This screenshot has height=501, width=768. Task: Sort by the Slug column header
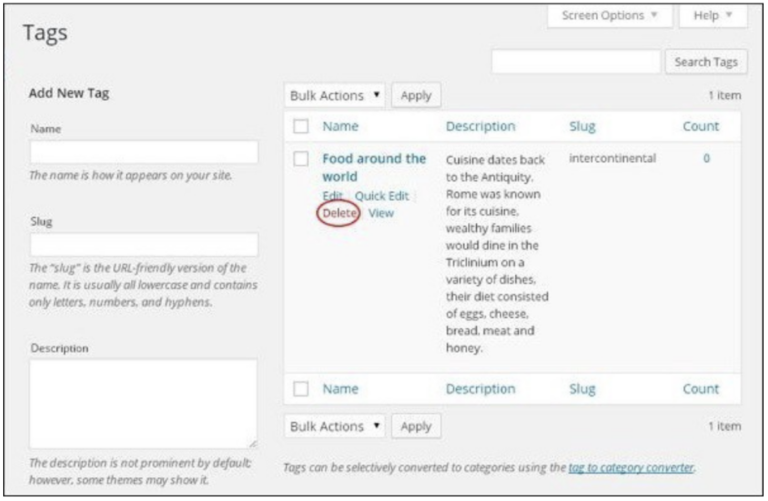coord(581,127)
